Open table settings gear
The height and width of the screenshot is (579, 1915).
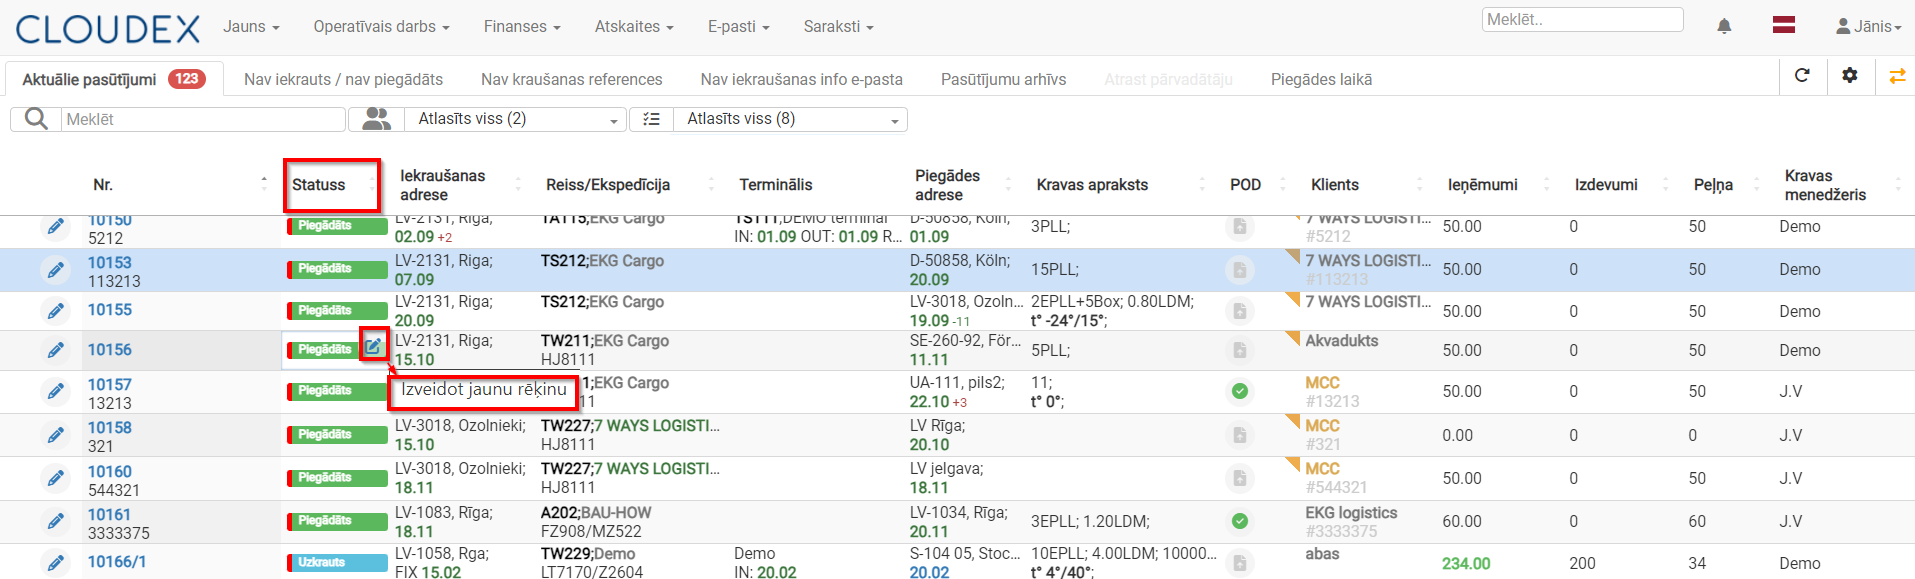(x=1850, y=75)
